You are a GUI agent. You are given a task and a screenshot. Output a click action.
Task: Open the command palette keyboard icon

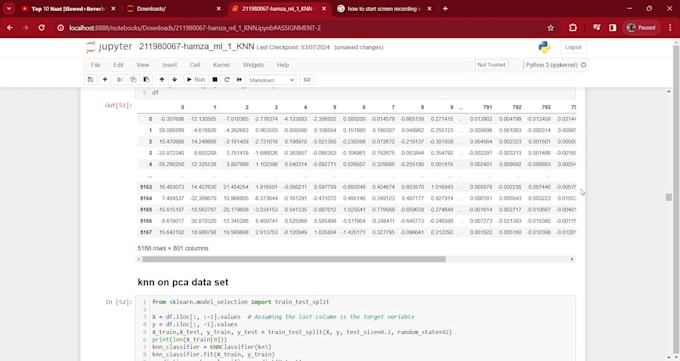(x=307, y=80)
